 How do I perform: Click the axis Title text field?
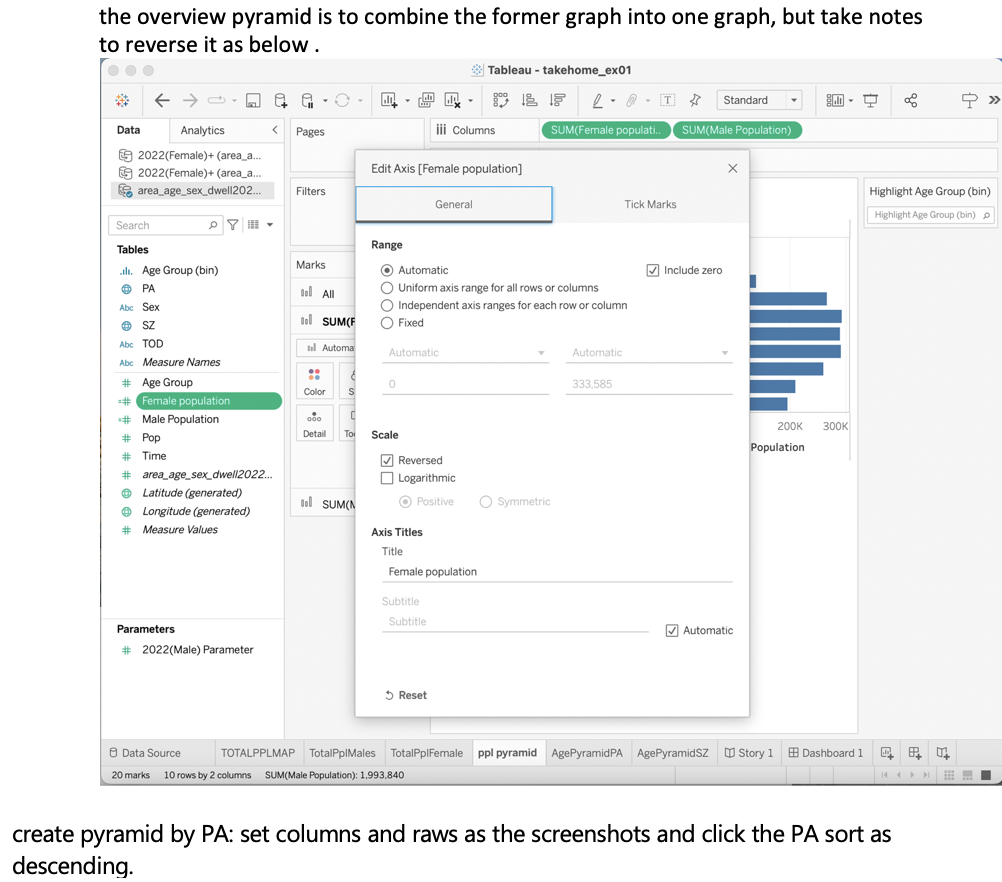coord(558,572)
